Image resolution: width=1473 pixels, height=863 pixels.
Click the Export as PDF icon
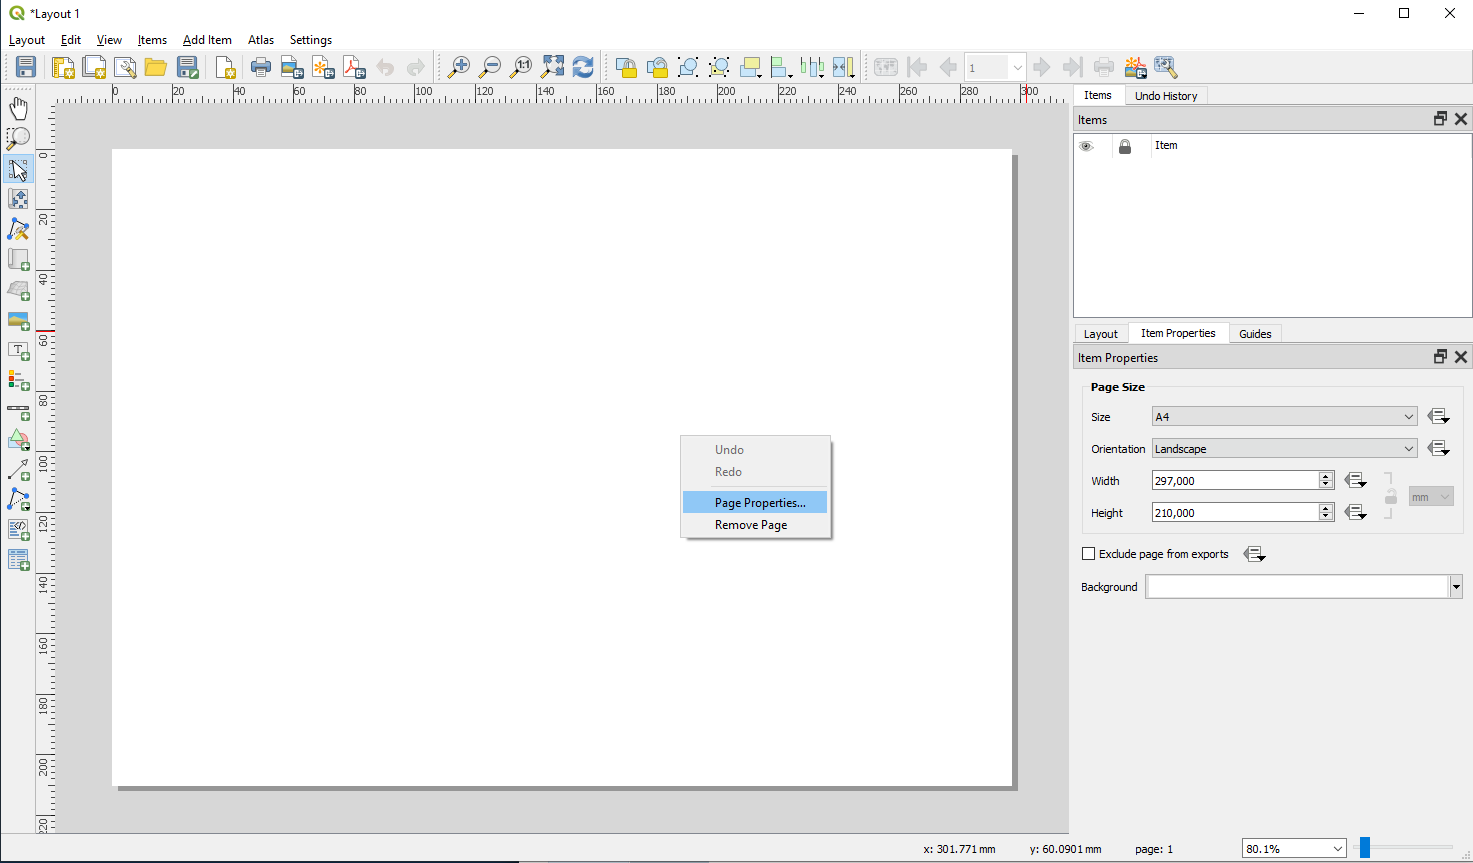pyautogui.click(x=354, y=67)
